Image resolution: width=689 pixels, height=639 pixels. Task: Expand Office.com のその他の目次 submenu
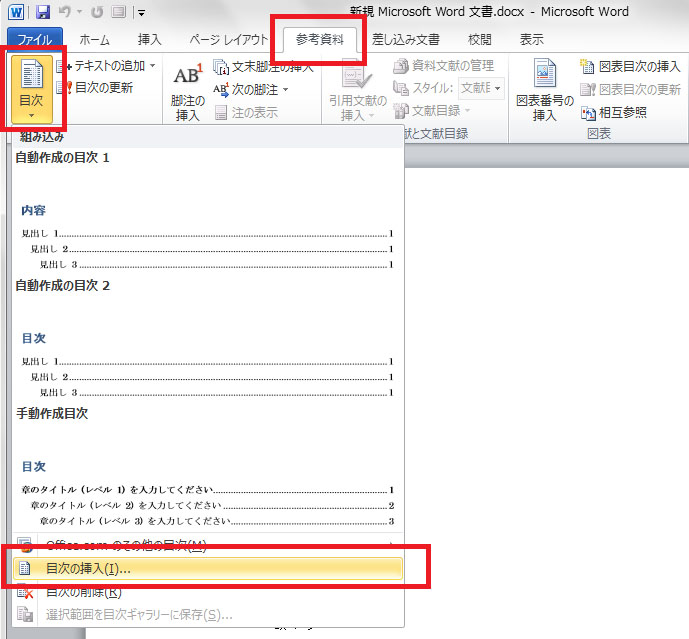[207, 545]
